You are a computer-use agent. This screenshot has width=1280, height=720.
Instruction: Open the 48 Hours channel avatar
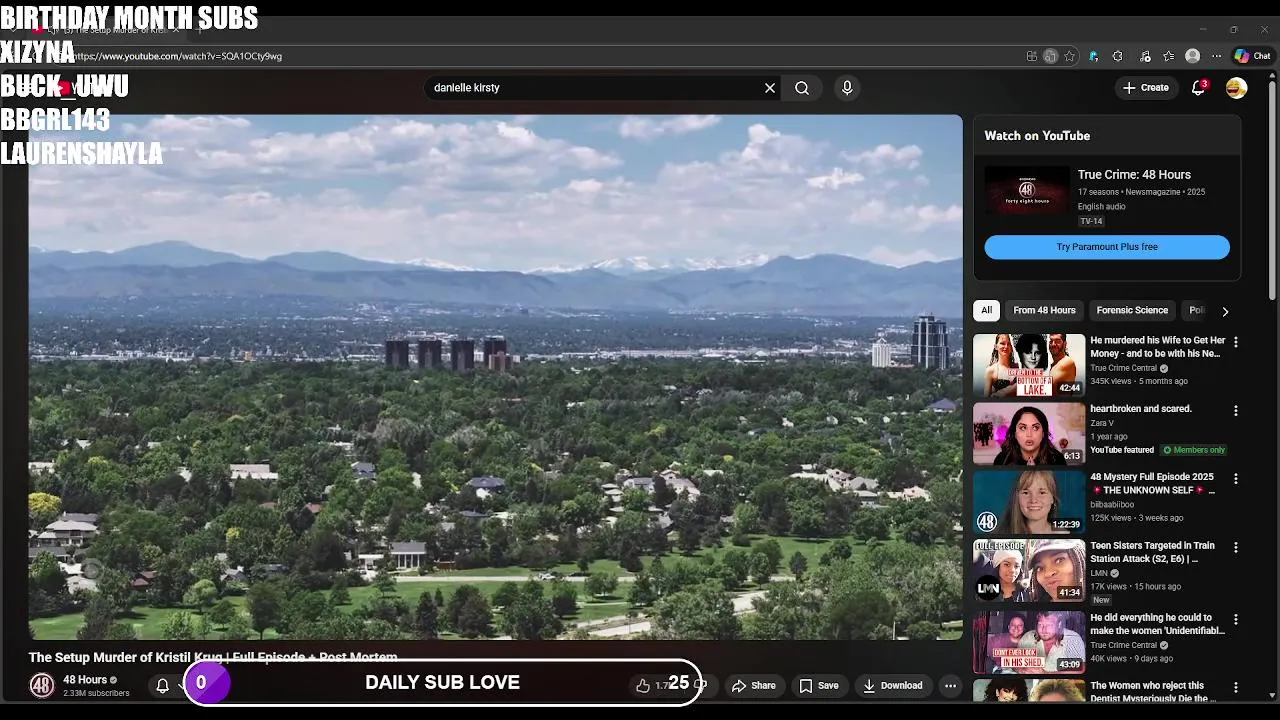41,686
